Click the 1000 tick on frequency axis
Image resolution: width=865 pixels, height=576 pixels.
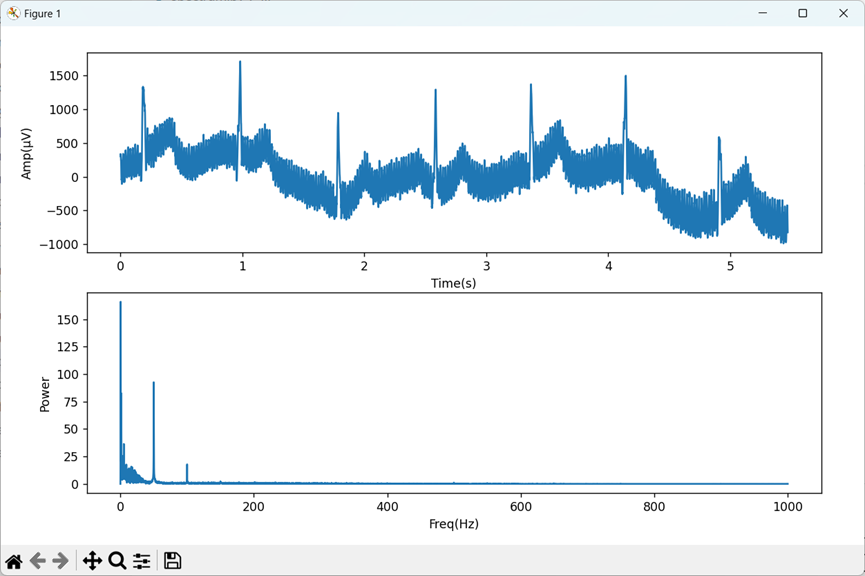pos(788,506)
